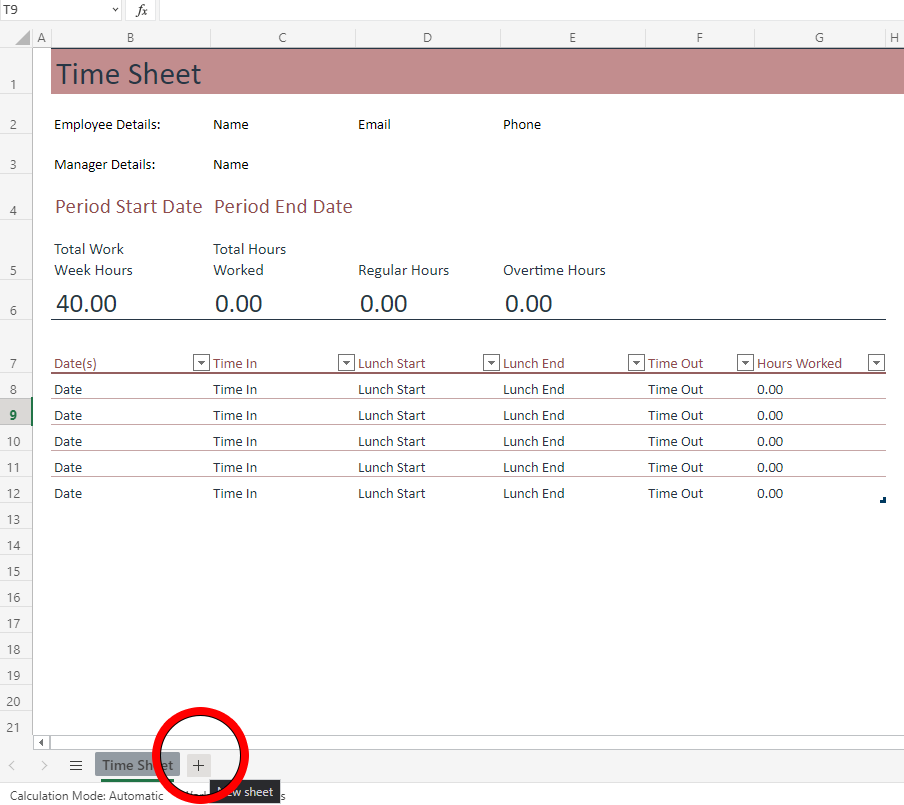
Task: Expand the Time Out filter dropdown
Action: tap(745, 363)
